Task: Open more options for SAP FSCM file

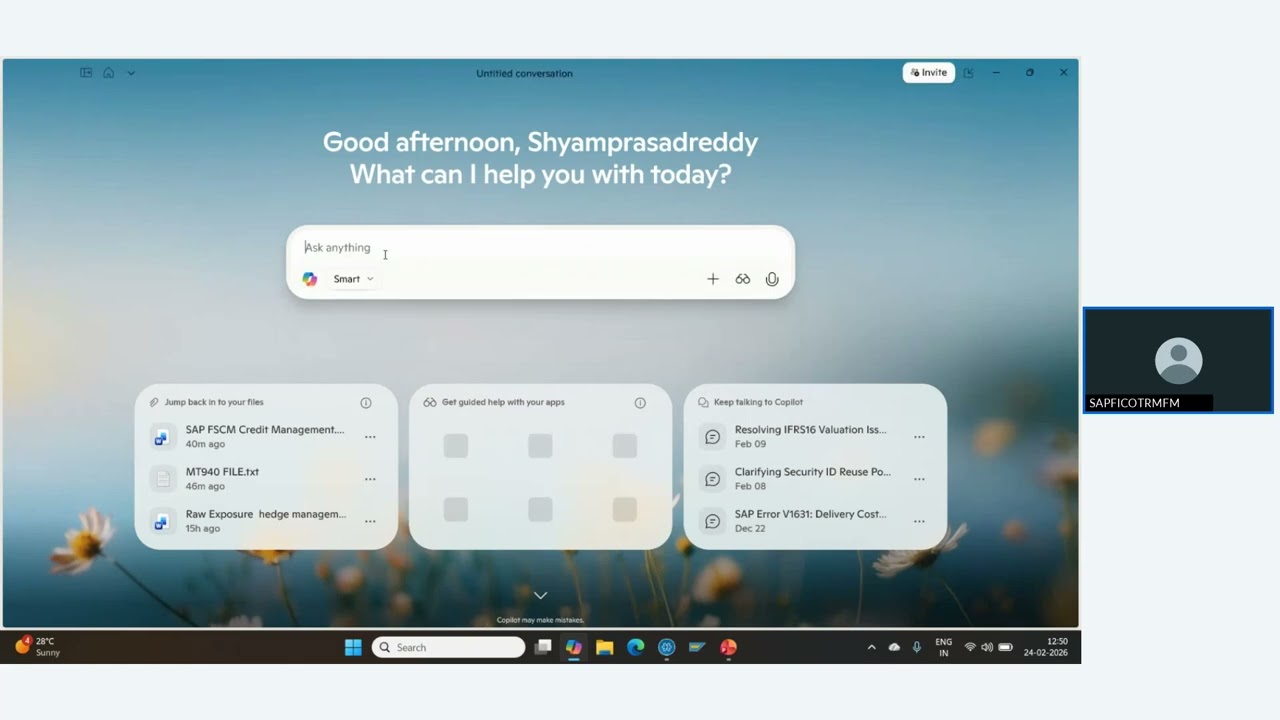Action: (x=370, y=437)
